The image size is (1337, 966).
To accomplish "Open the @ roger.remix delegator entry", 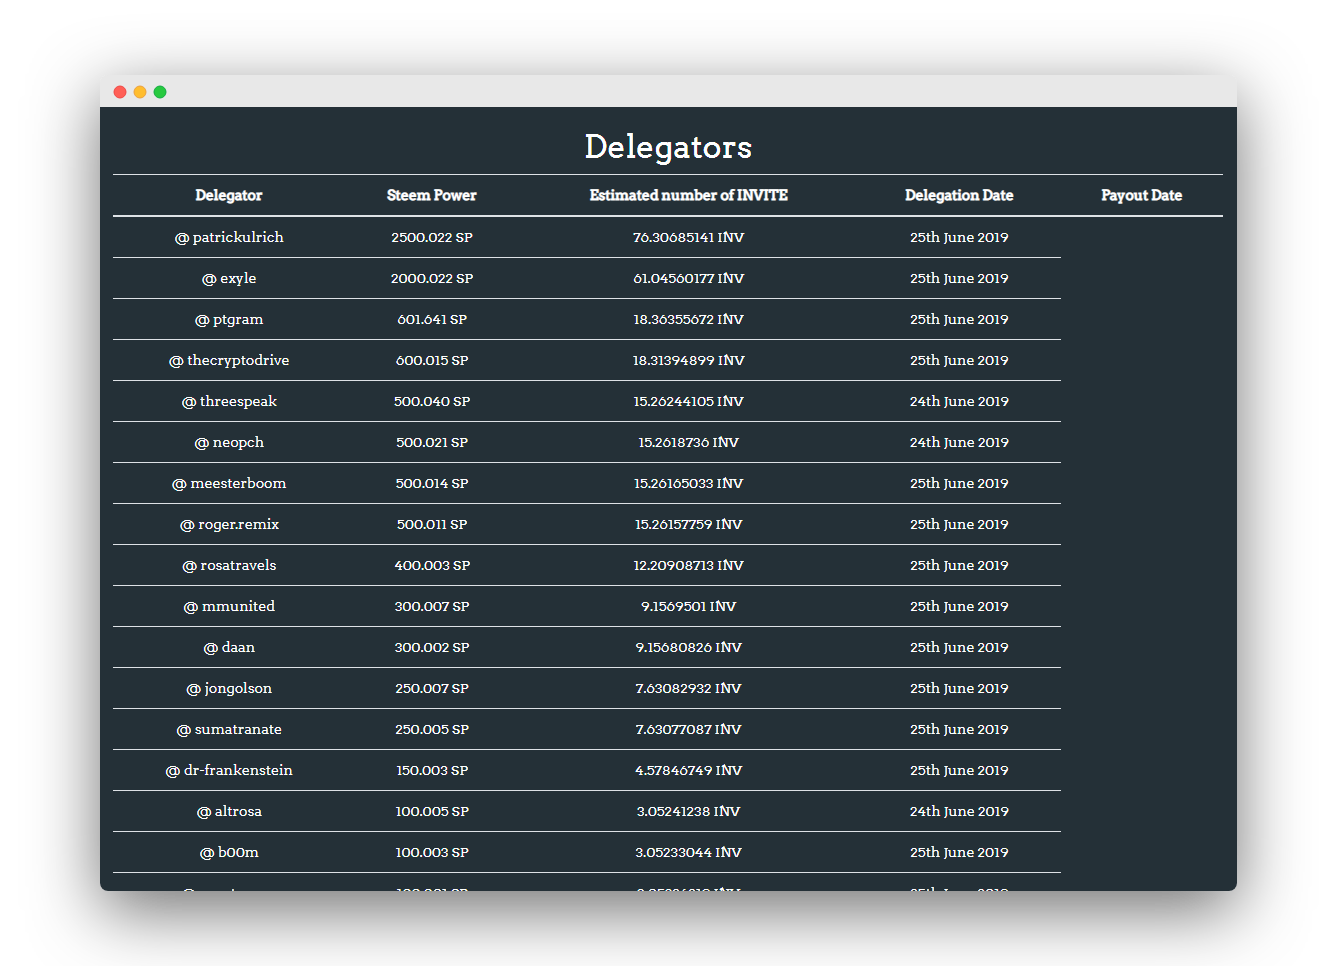I will 229,524.
